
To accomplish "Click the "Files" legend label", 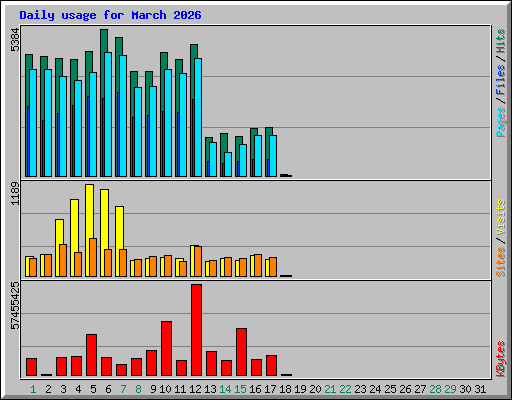I will click(x=501, y=80).
